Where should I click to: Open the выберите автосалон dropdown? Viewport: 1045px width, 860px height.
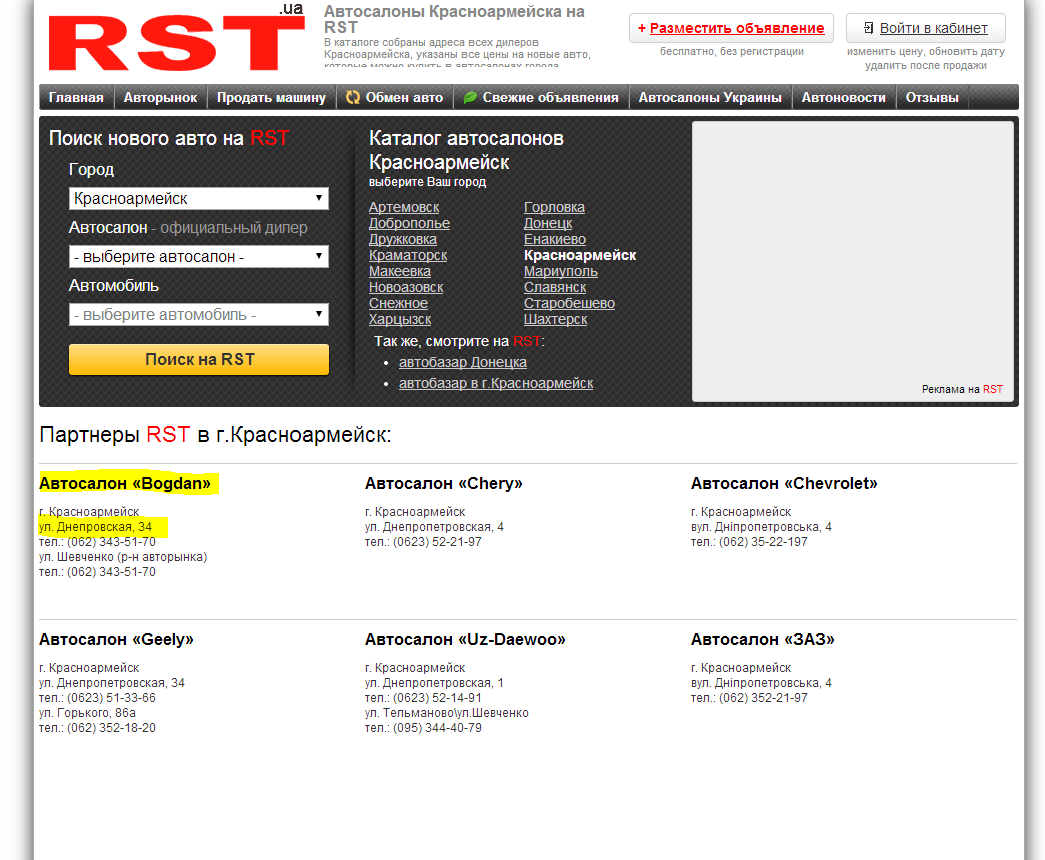[199, 257]
